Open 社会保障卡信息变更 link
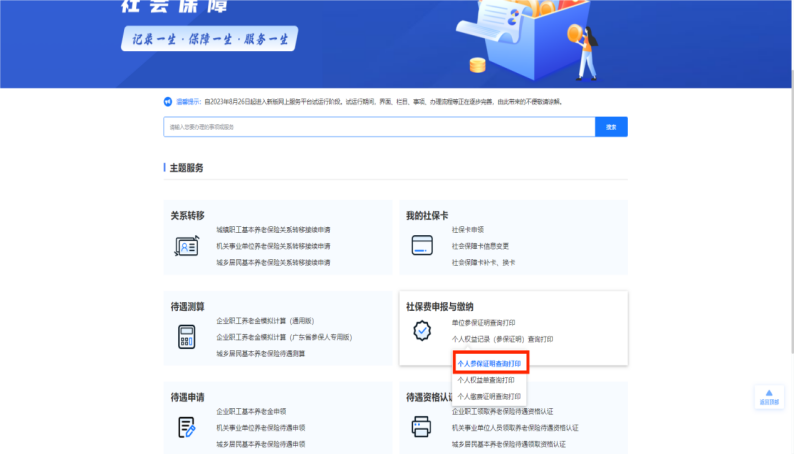Image resolution: width=794 pixels, height=454 pixels. point(480,246)
